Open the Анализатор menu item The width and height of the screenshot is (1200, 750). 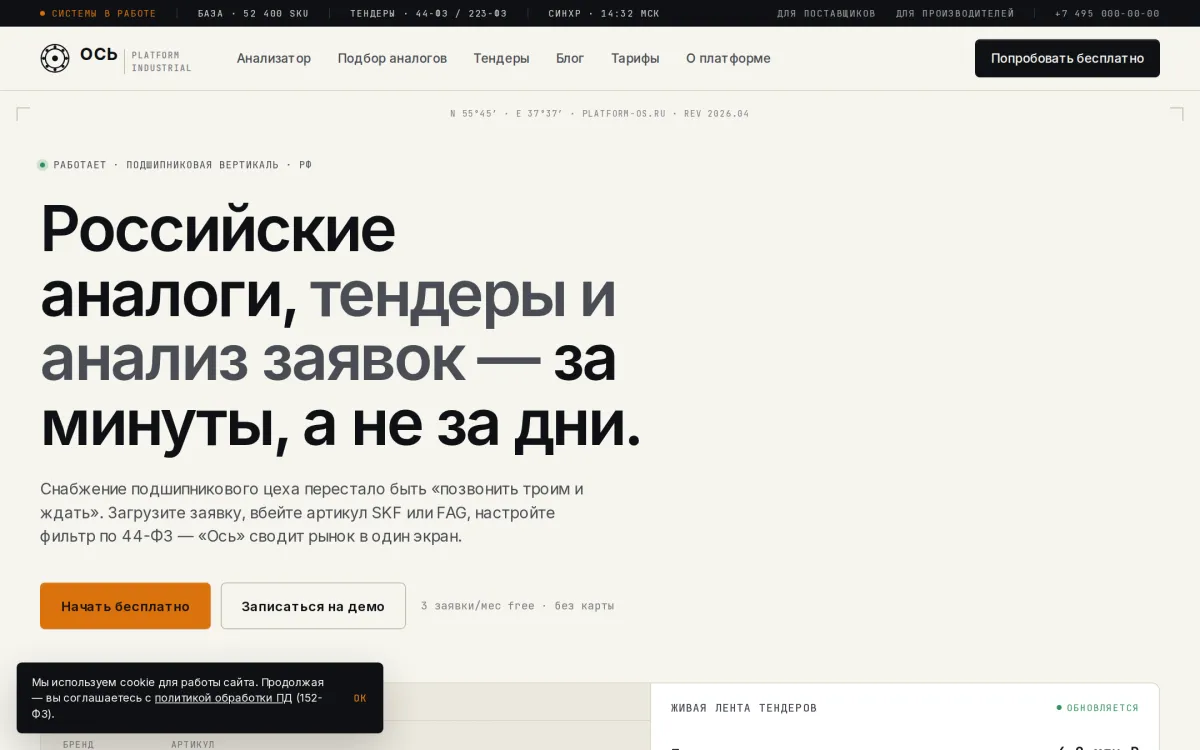pyautogui.click(x=274, y=58)
